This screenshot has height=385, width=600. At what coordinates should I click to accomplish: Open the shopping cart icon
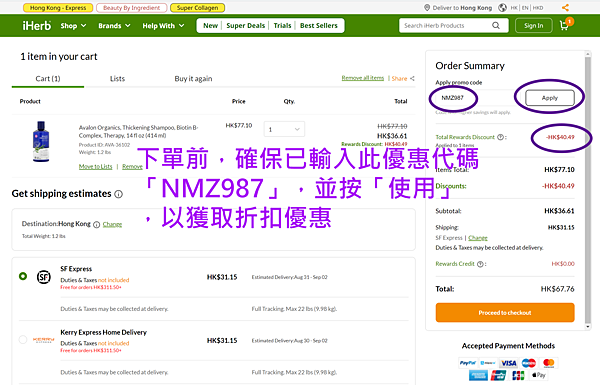coord(565,25)
